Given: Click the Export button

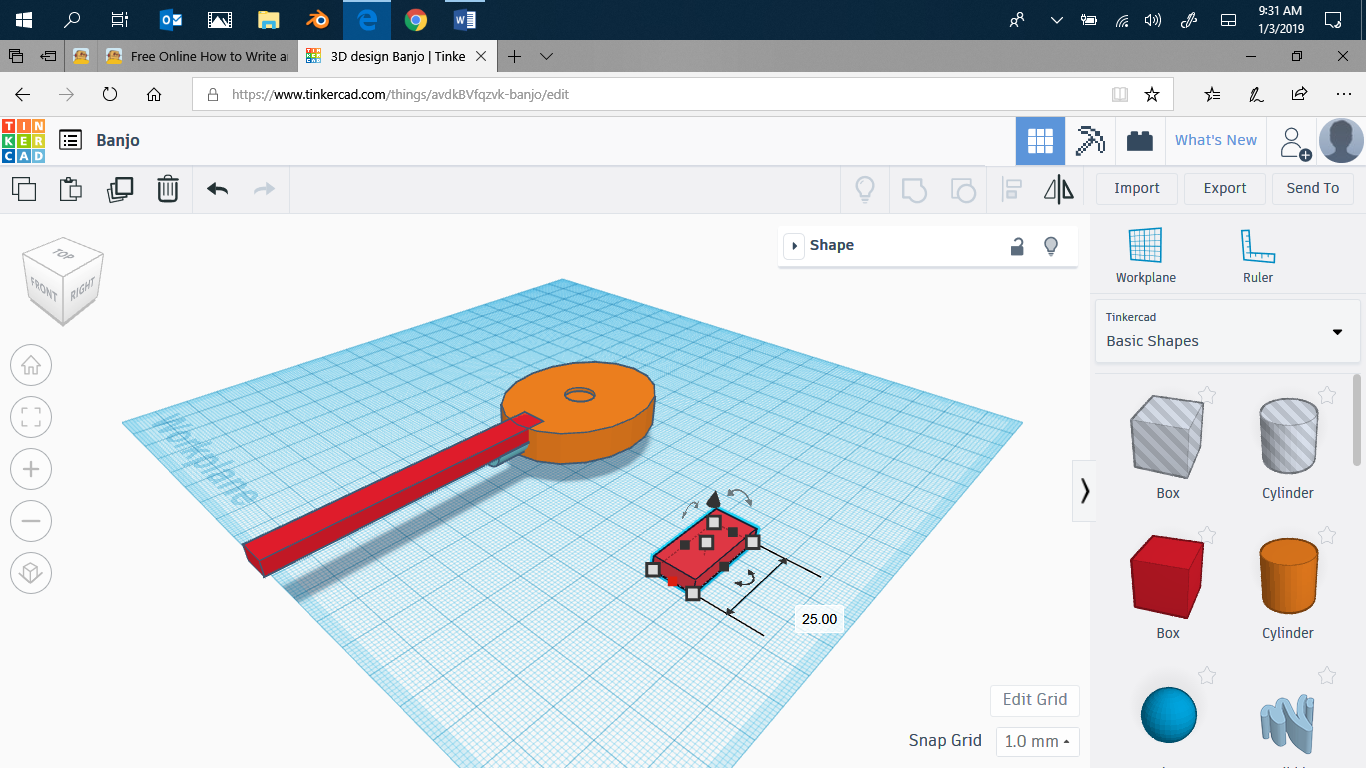Looking at the screenshot, I should [x=1225, y=188].
